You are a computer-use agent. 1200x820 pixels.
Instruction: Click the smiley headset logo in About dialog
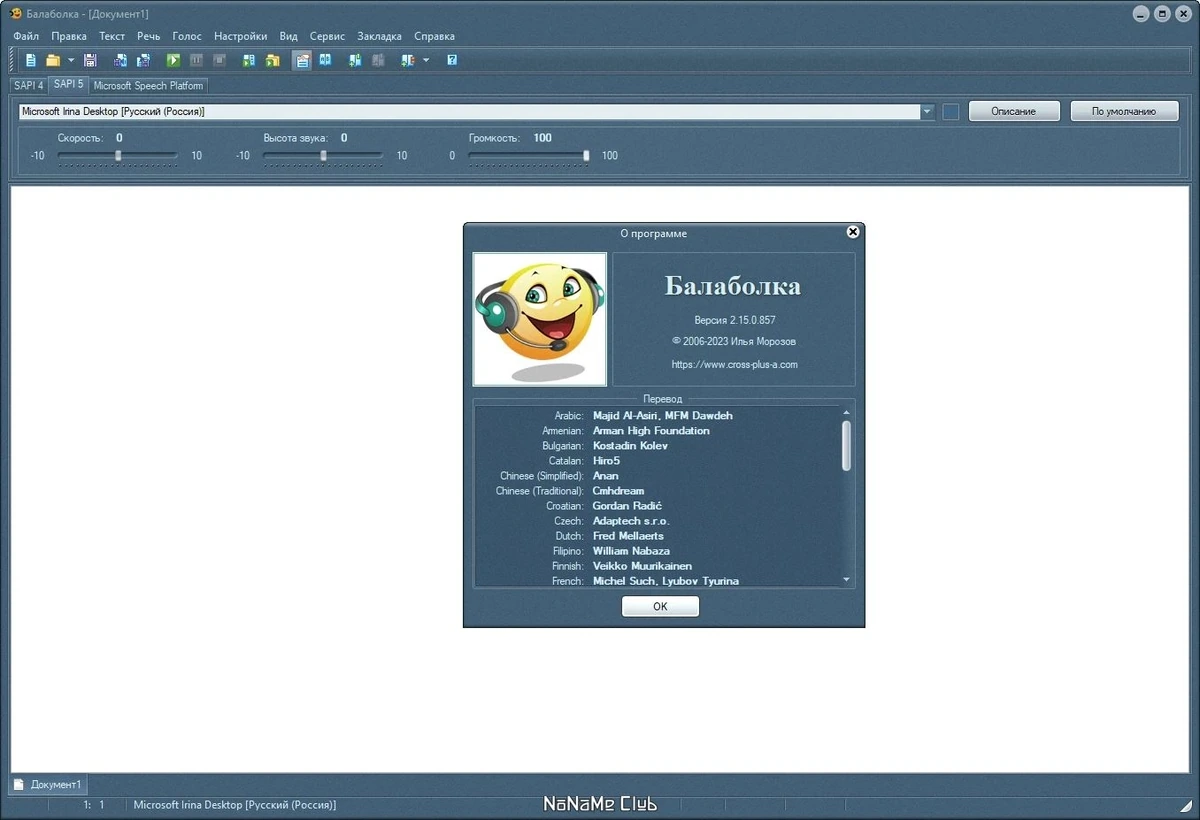click(540, 319)
